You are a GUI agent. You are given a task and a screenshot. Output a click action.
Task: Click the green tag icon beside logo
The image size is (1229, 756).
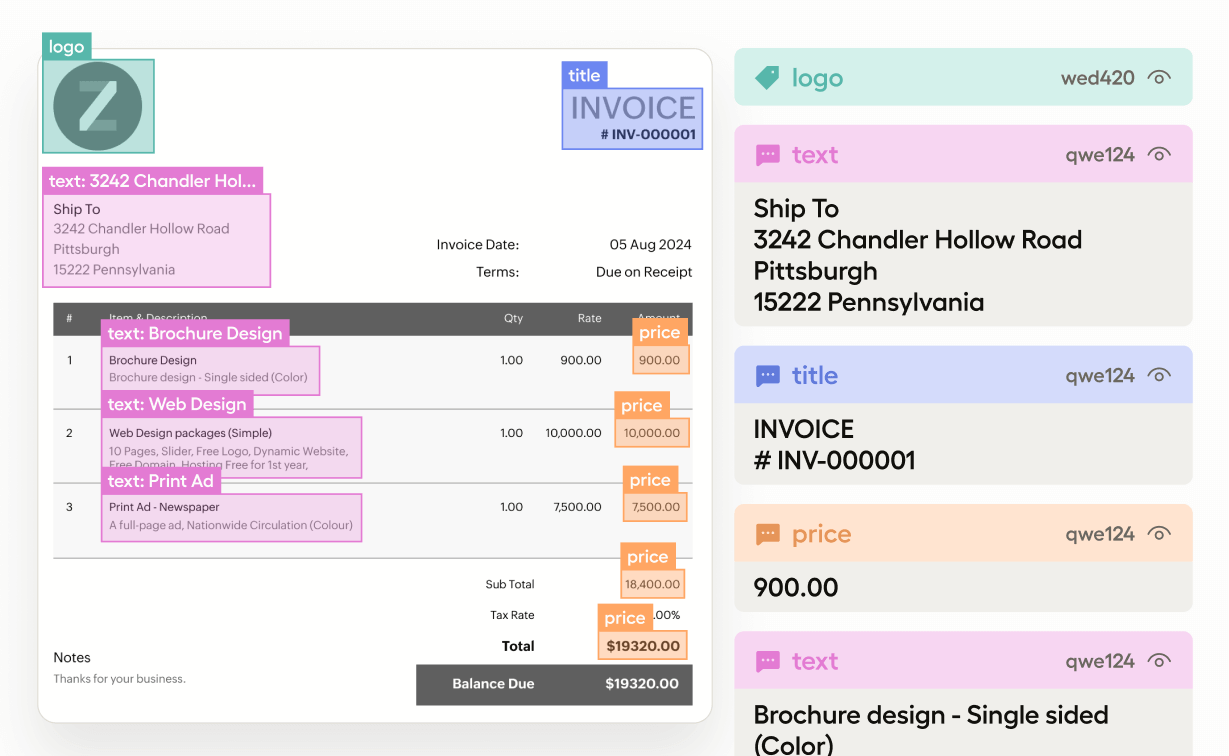point(767,78)
